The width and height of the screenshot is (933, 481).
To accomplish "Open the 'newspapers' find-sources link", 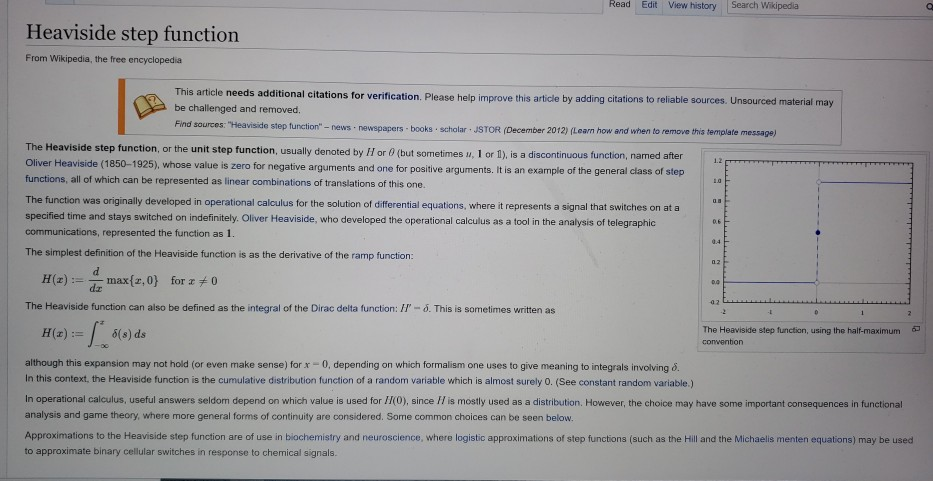I will coord(381,128).
